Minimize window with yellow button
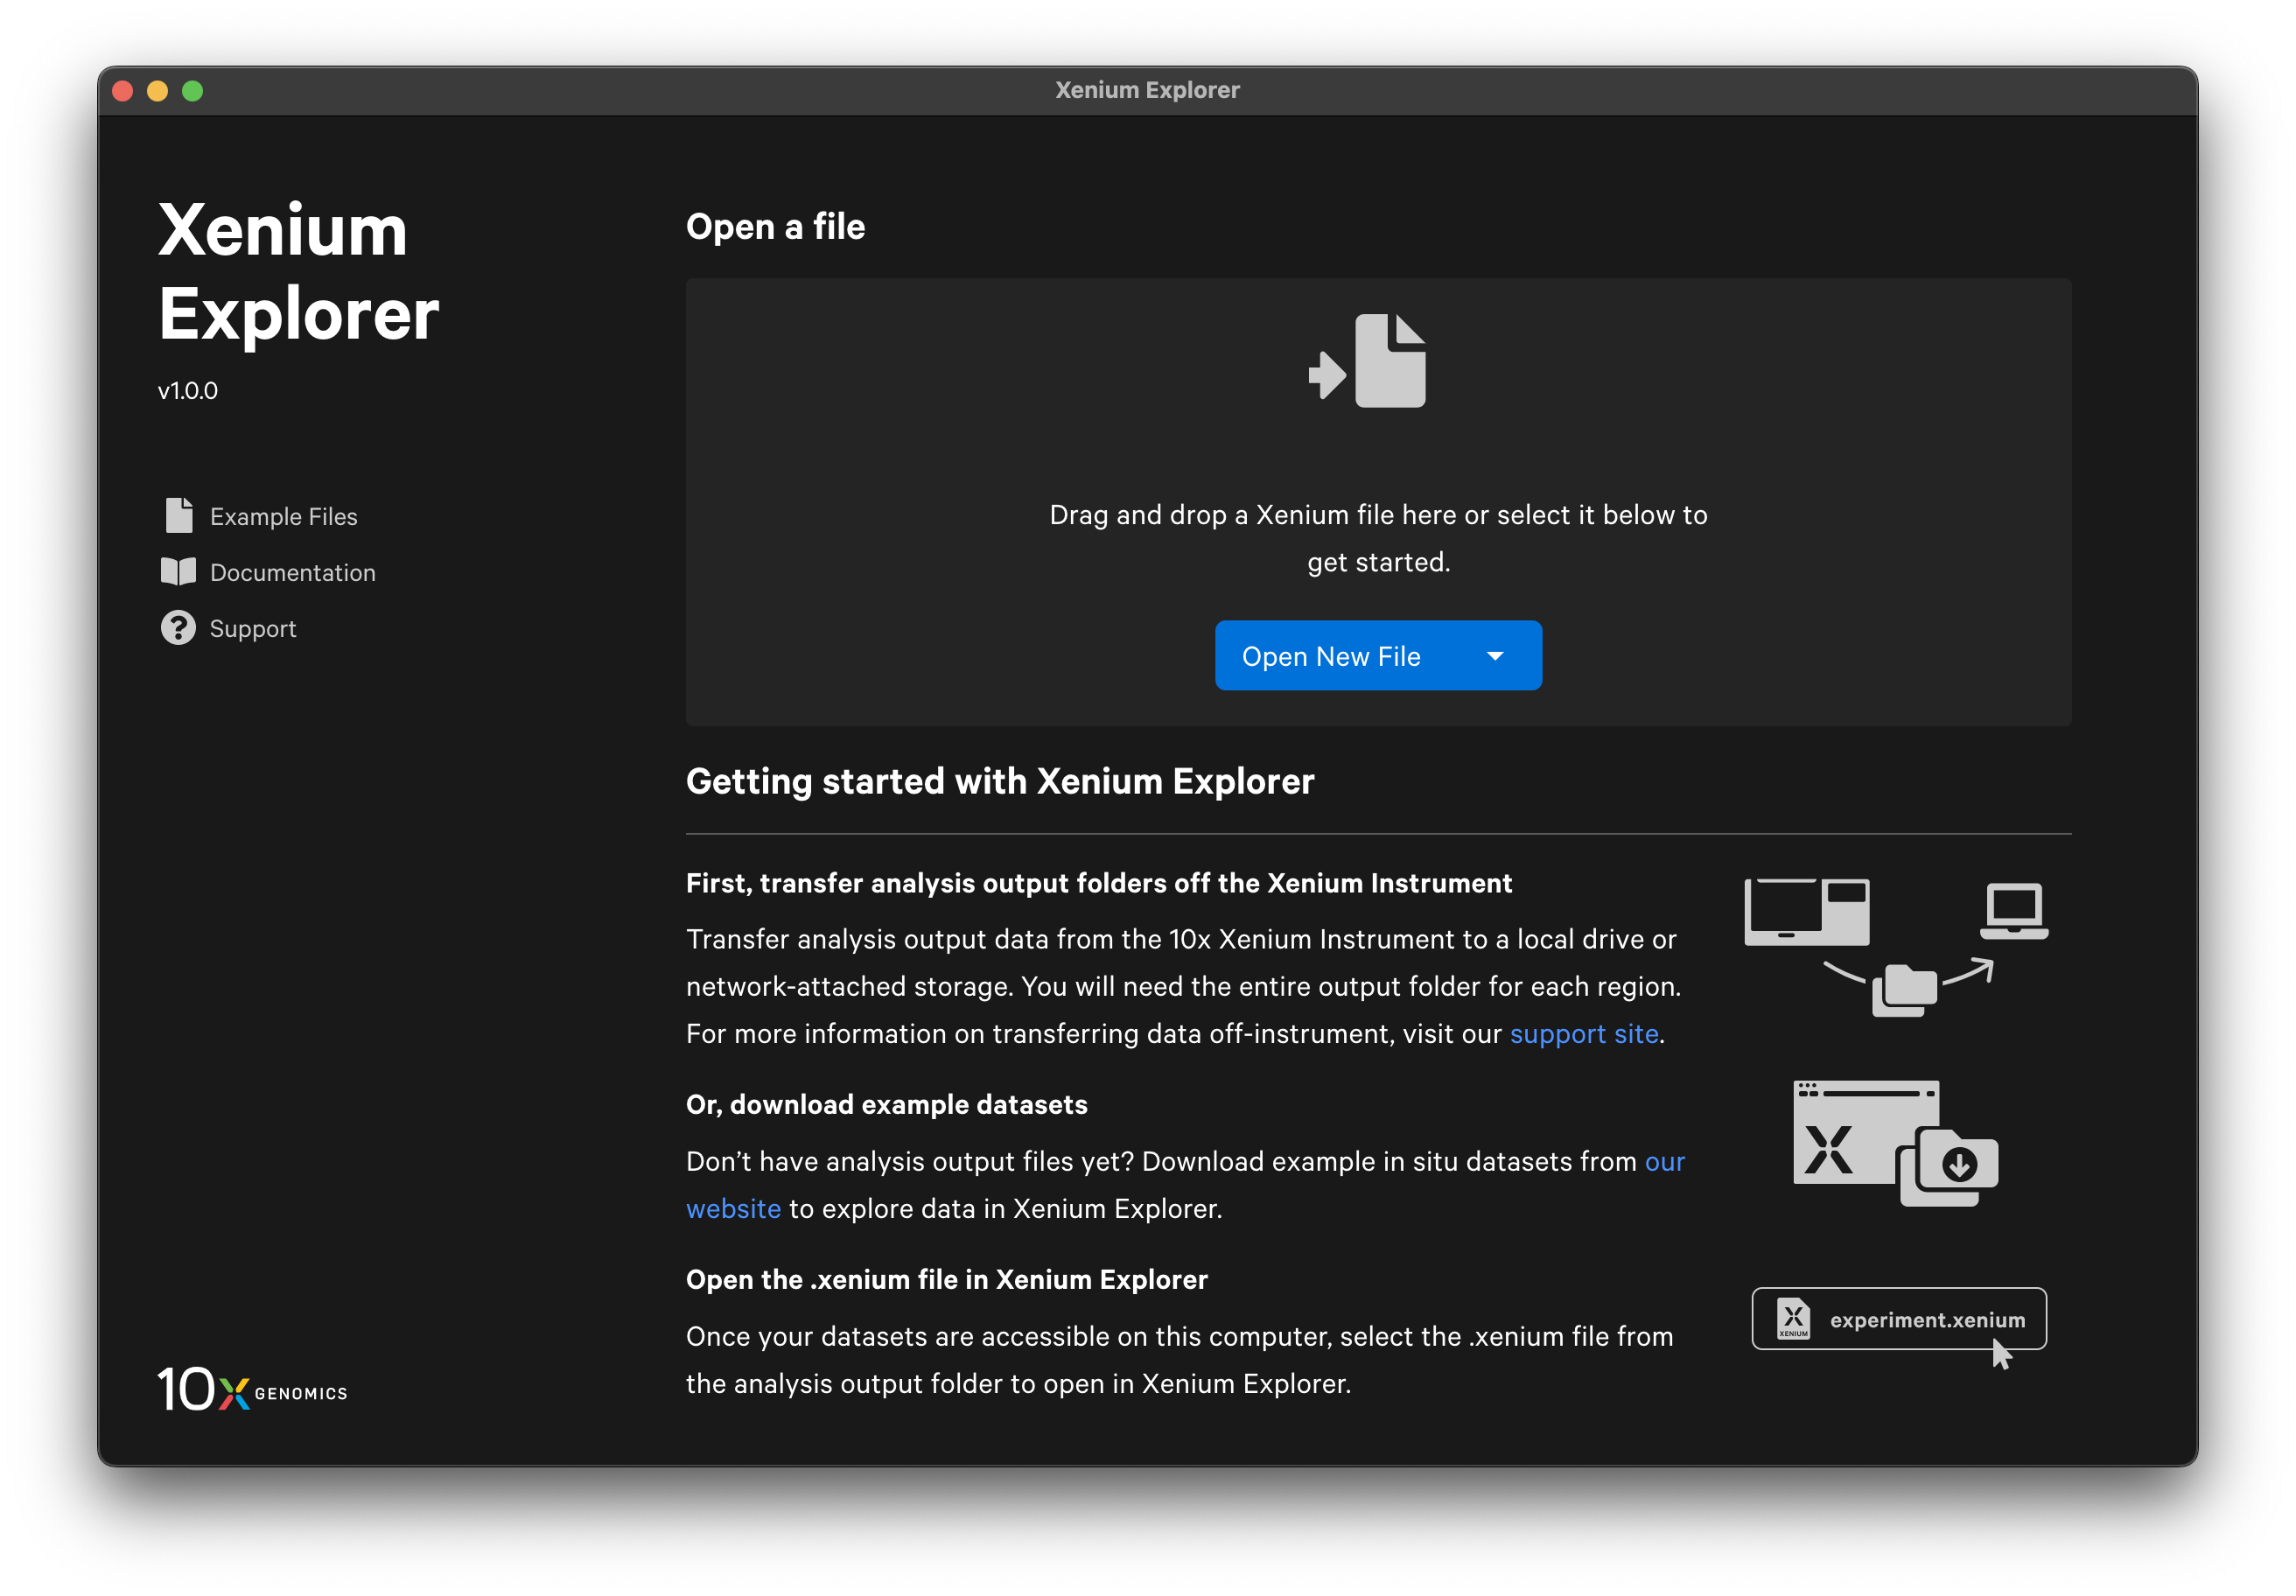The image size is (2296, 1596). [x=158, y=91]
